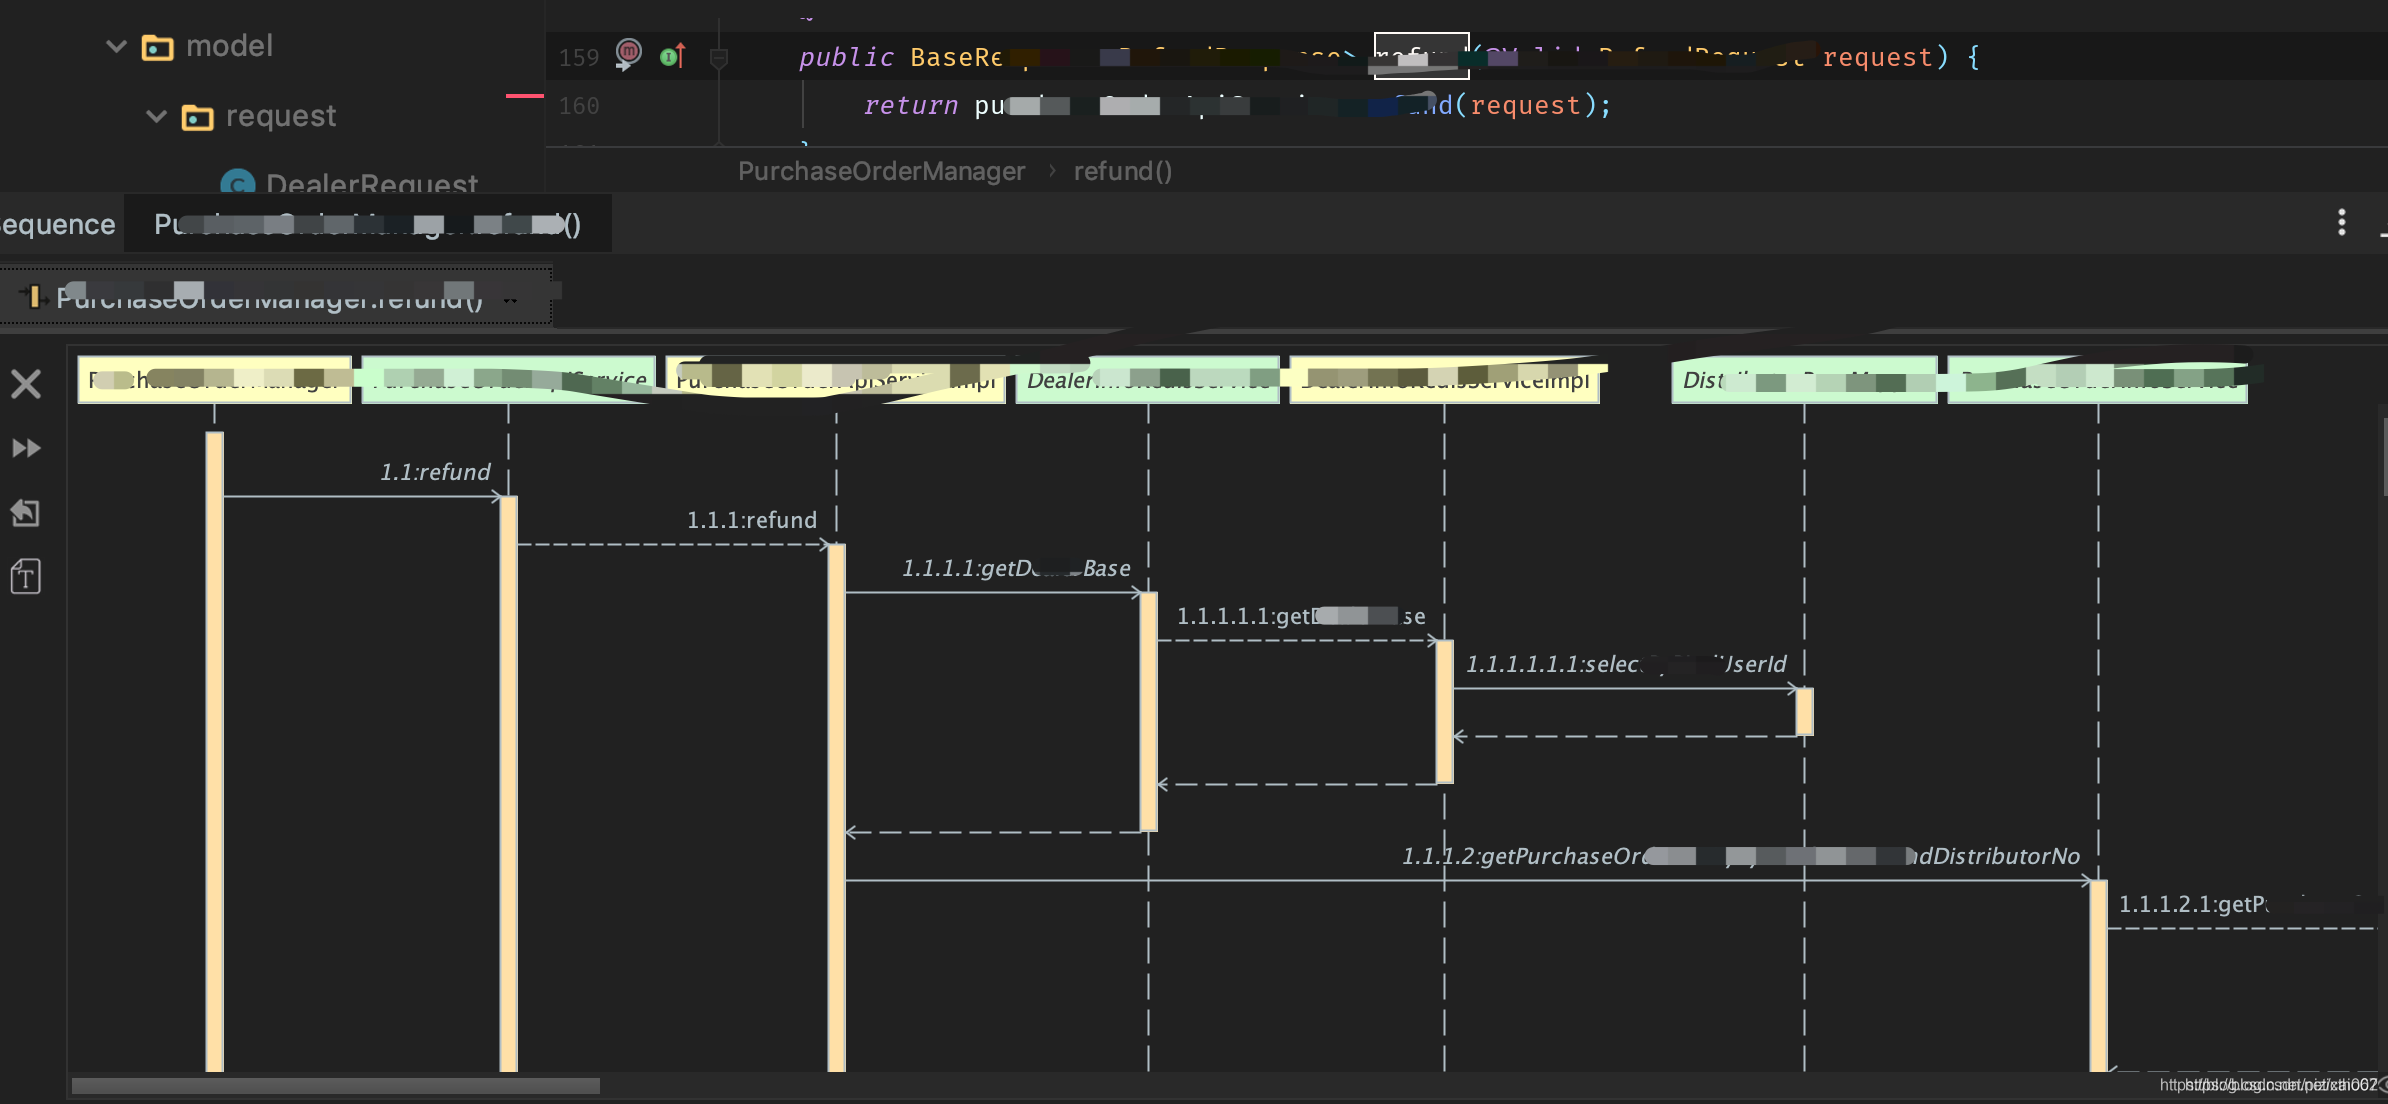The image size is (2388, 1104).
Task: Click the fast-forward expand-all icon
Action: click(26, 448)
